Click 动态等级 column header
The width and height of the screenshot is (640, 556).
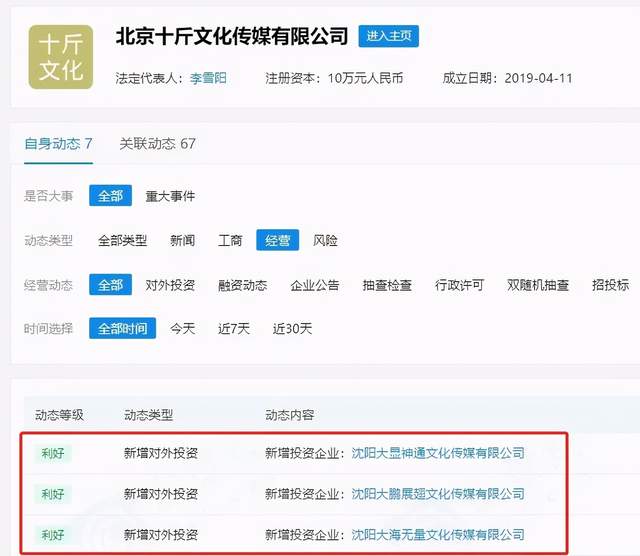point(59,415)
